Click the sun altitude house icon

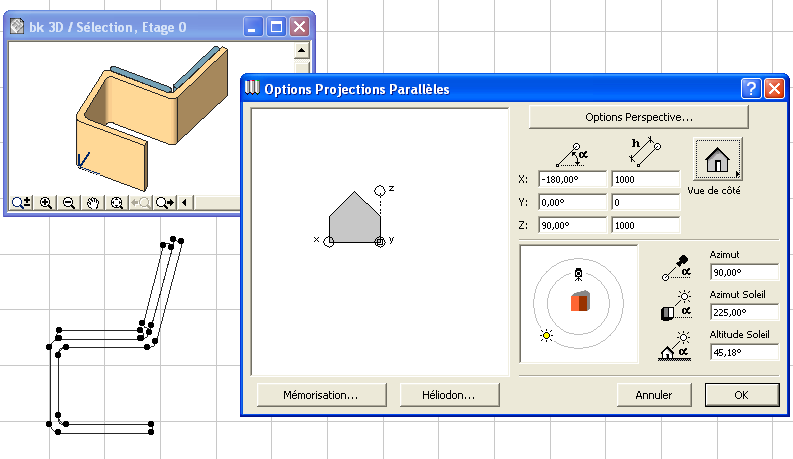click(x=675, y=346)
